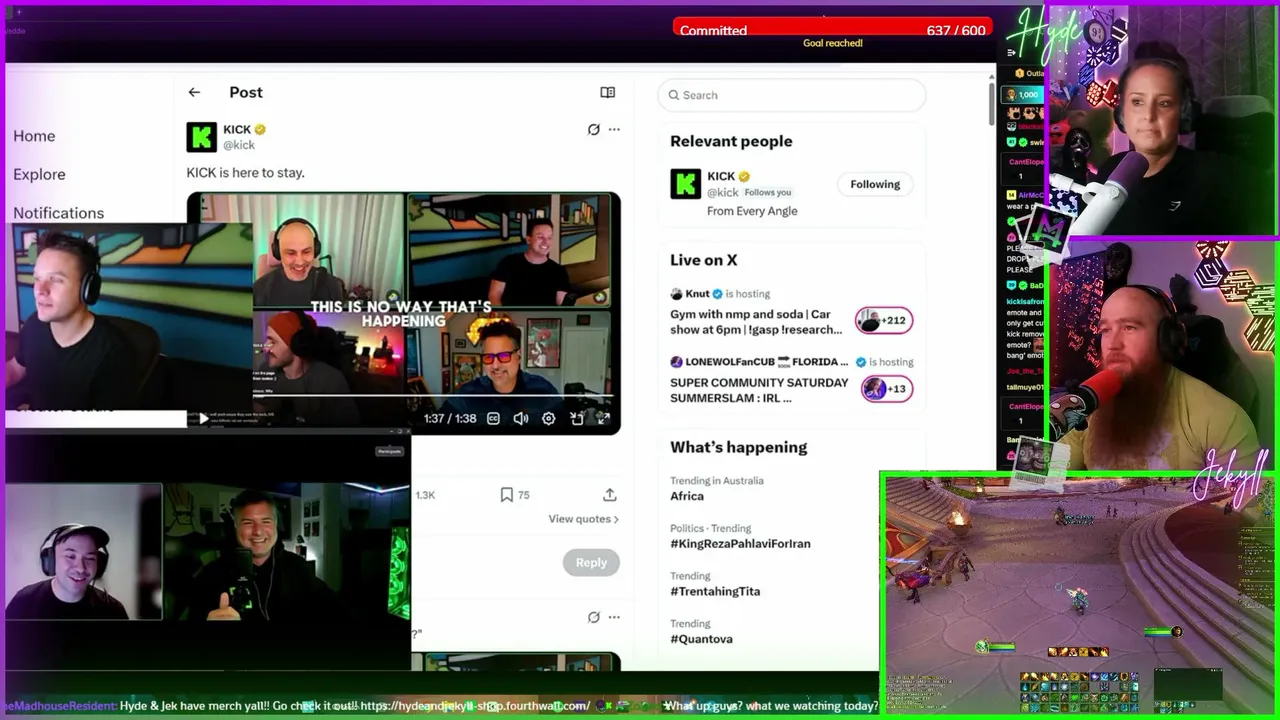Open #TrentahingTita trending topic
Viewport: 1280px width, 720px height.
click(715, 591)
